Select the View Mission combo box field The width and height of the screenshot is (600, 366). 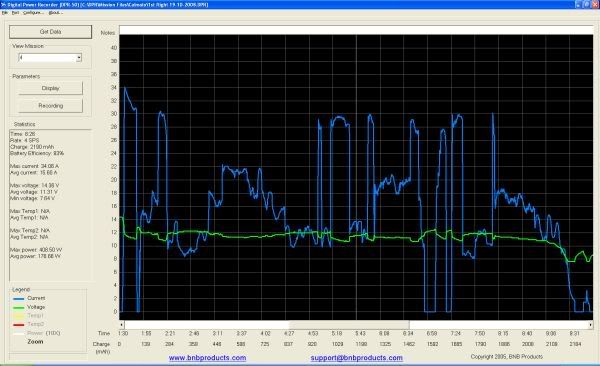pos(50,58)
